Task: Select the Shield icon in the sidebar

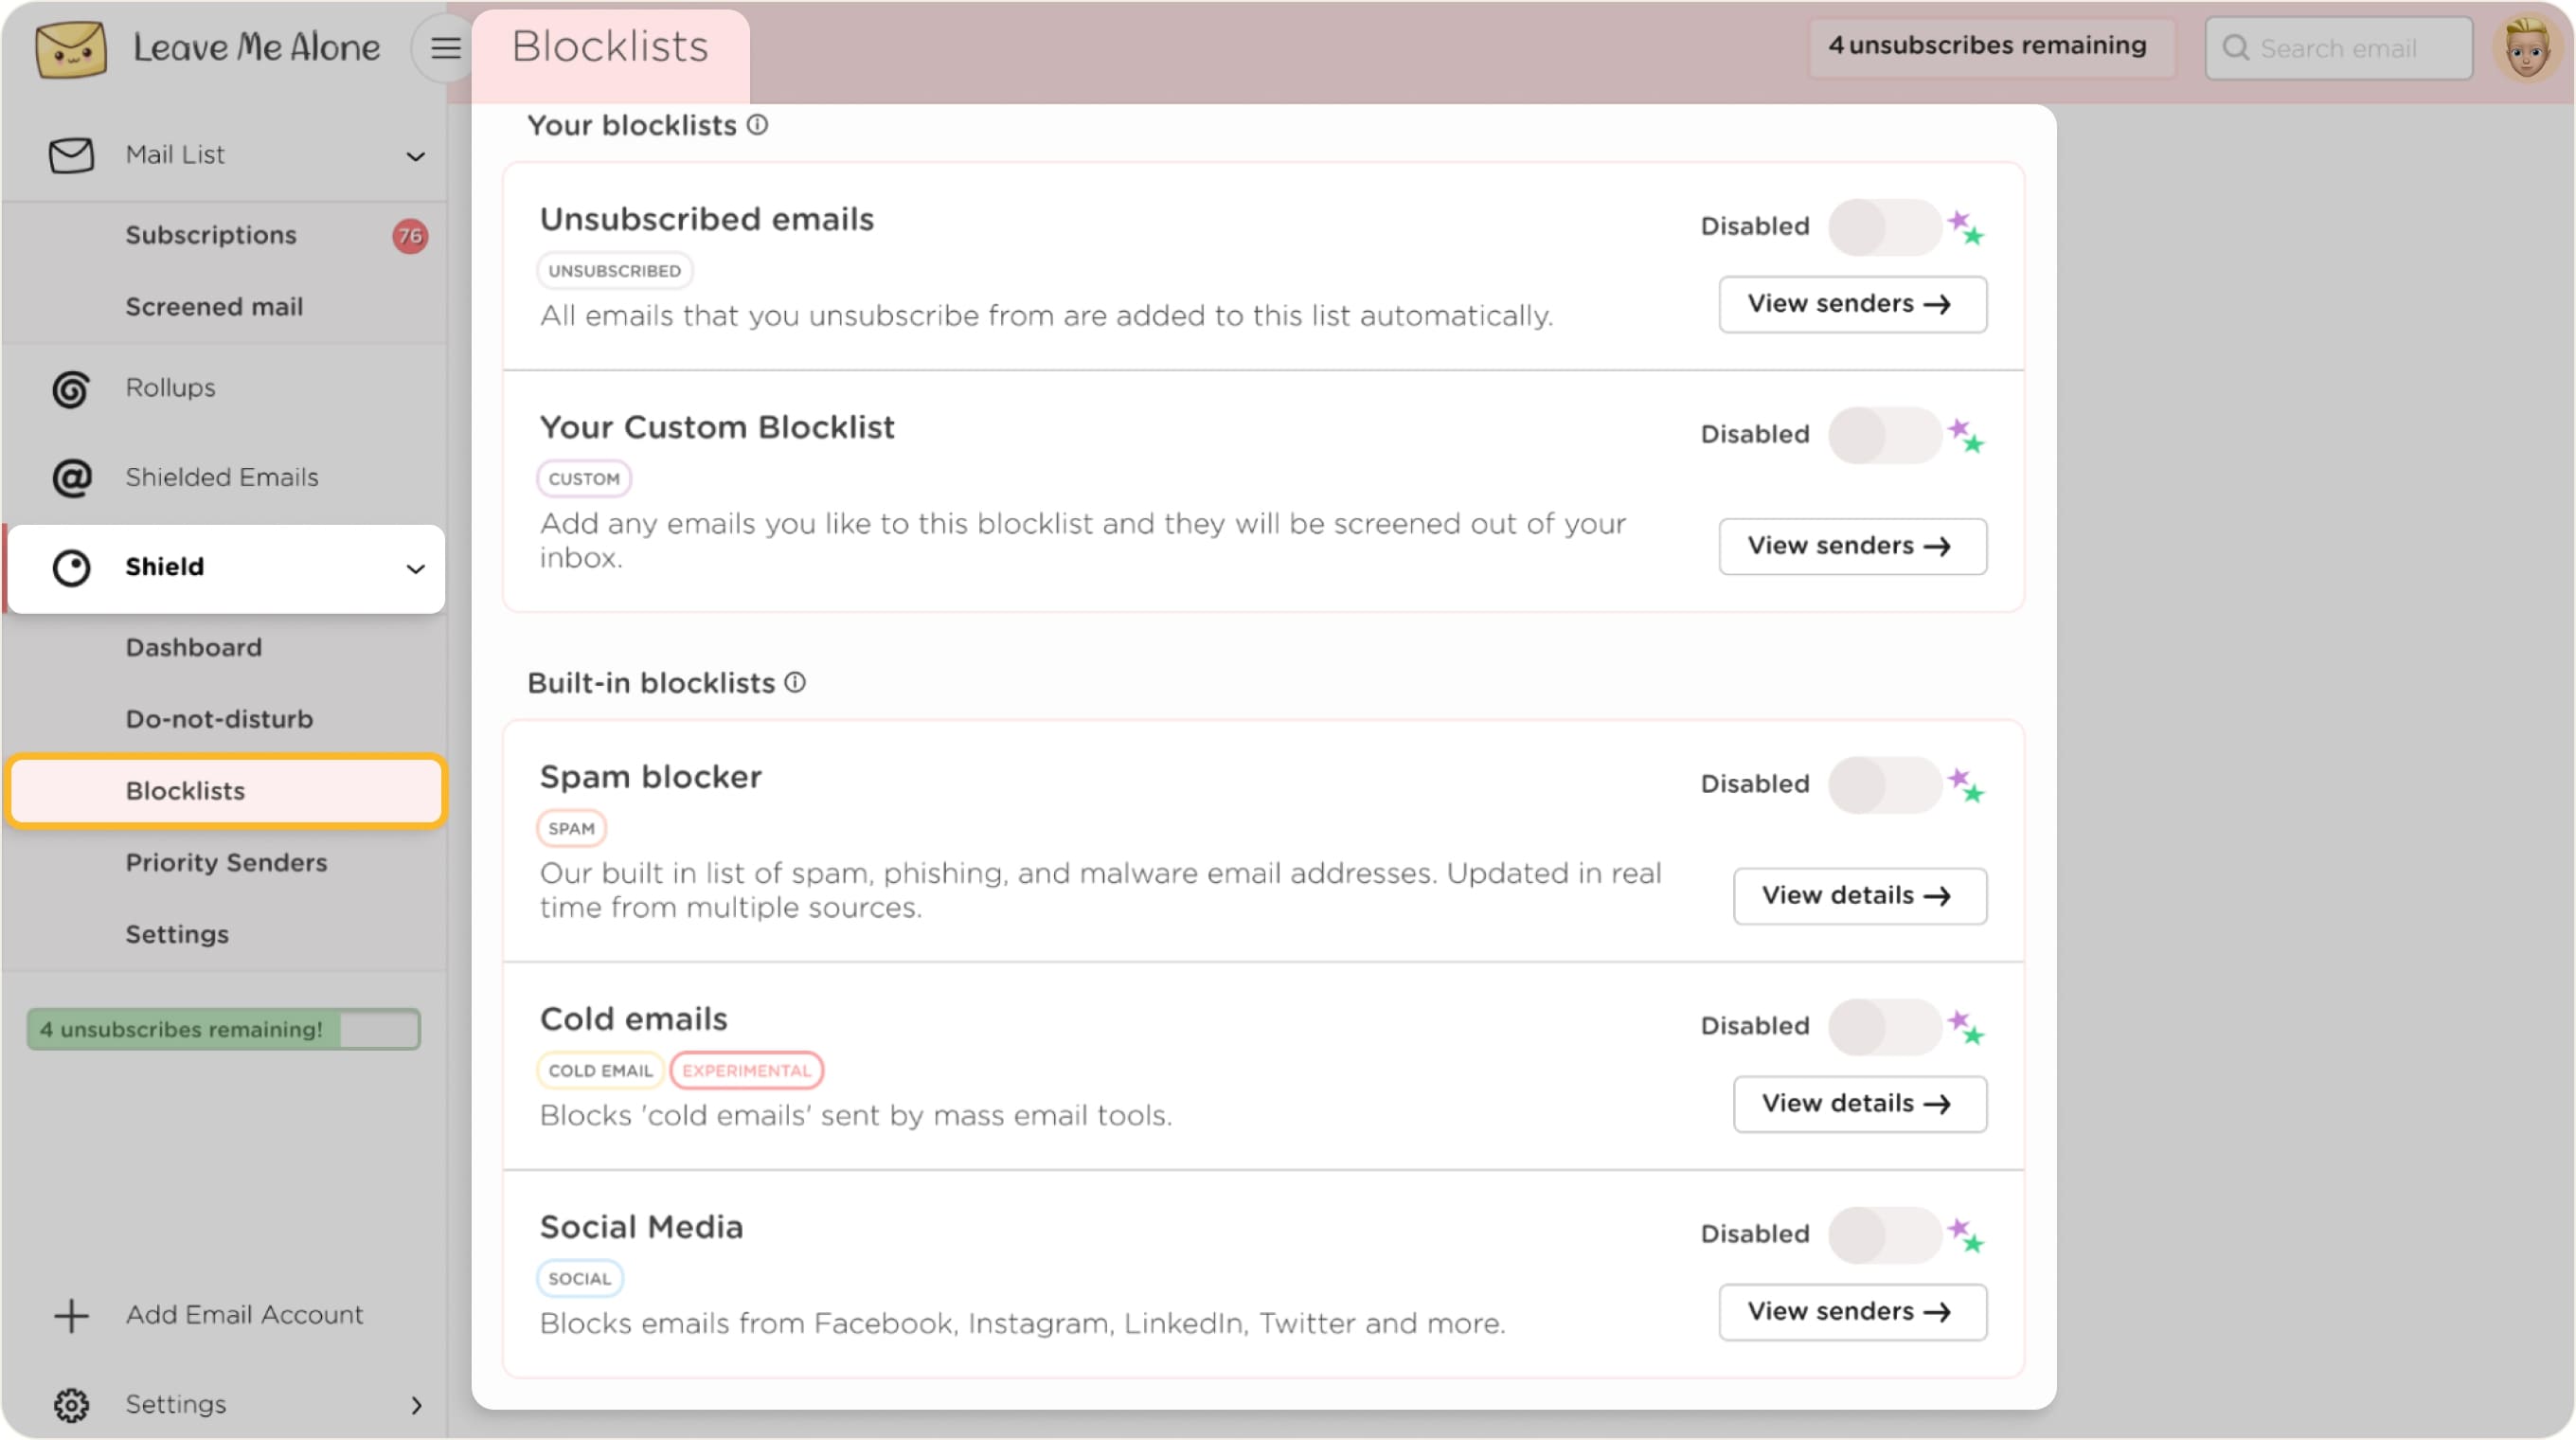Action: (x=70, y=567)
